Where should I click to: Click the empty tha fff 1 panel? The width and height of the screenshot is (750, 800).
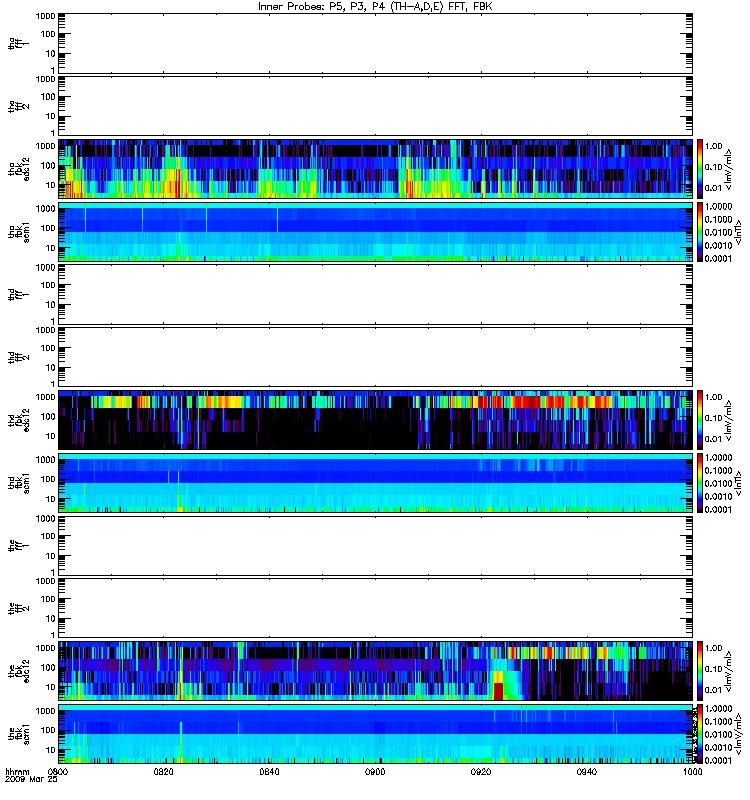click(375, 43)
